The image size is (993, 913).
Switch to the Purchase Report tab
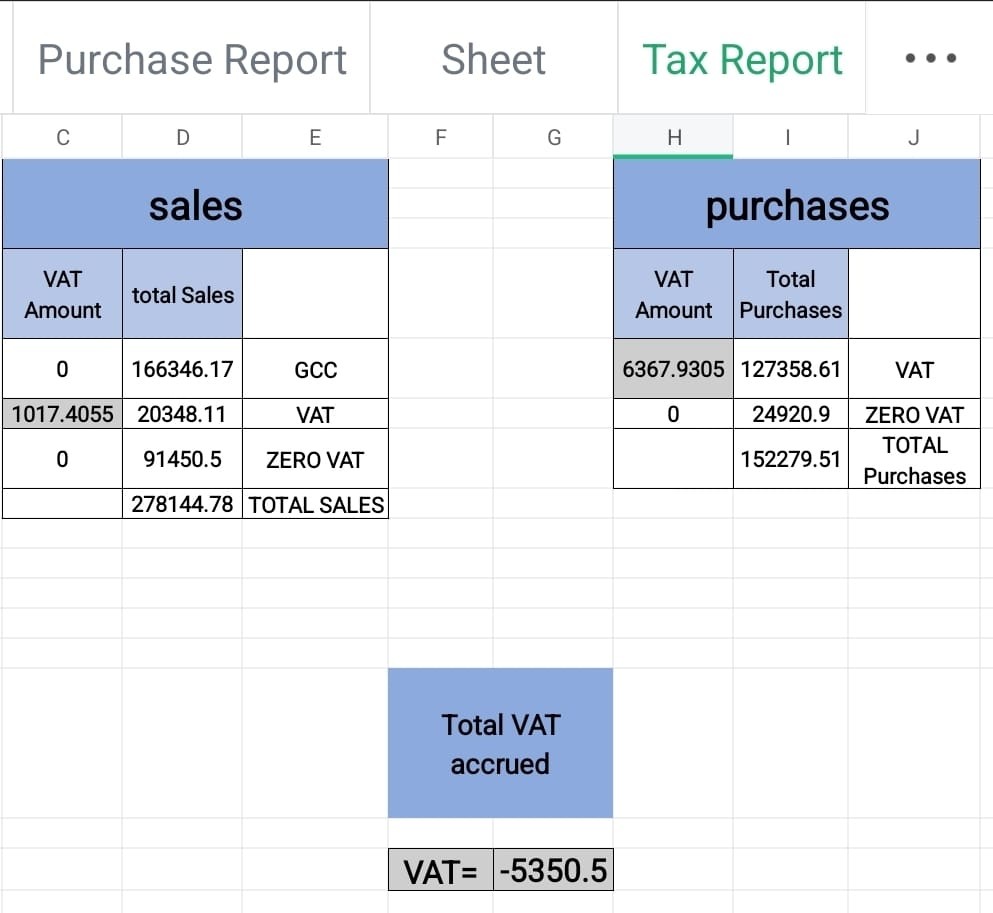pyautogui.click(x=192, y=59)
